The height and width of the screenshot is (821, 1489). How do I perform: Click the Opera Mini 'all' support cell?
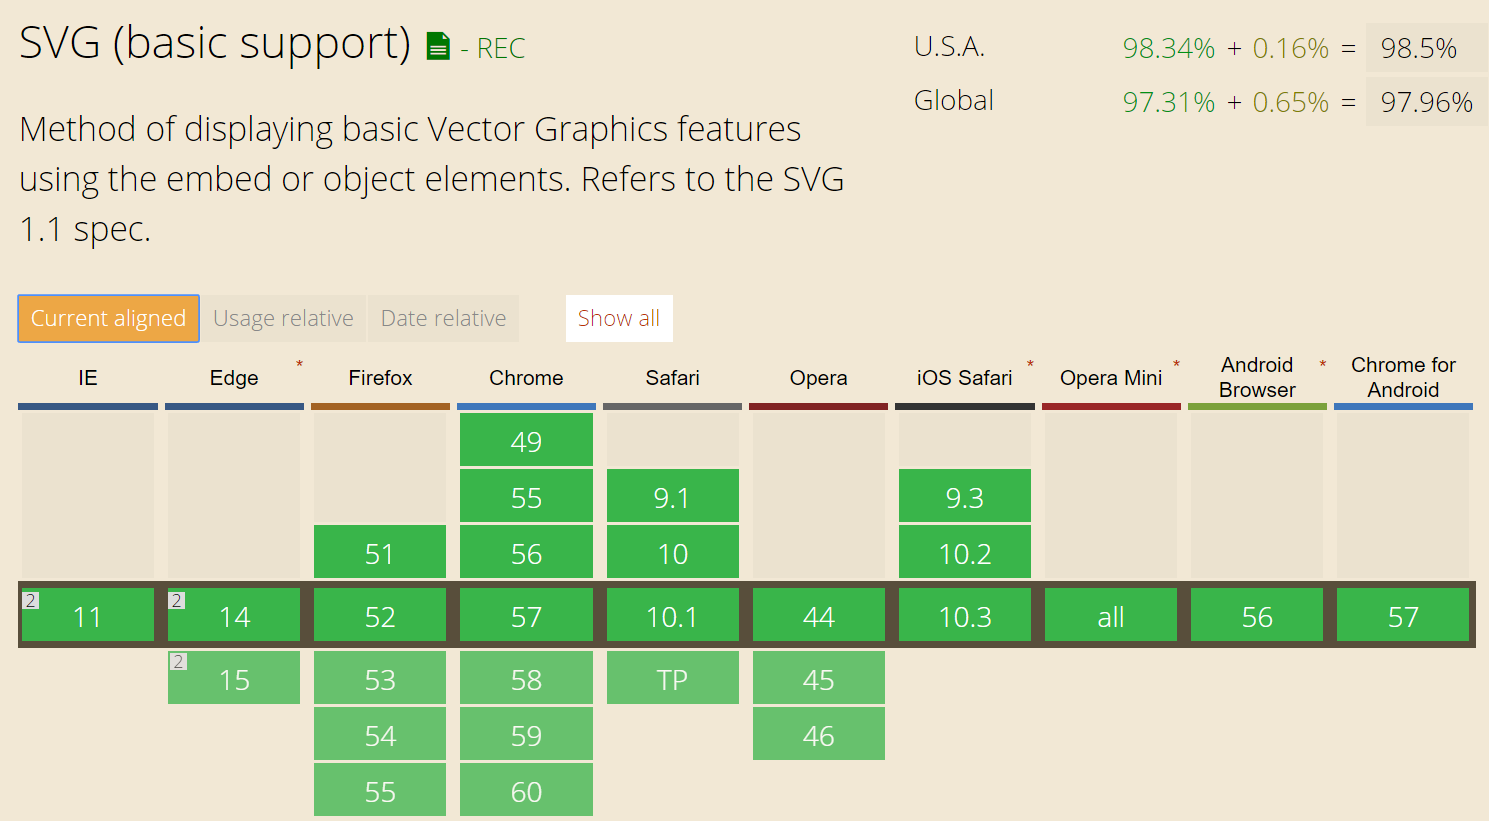[1111, 616]
